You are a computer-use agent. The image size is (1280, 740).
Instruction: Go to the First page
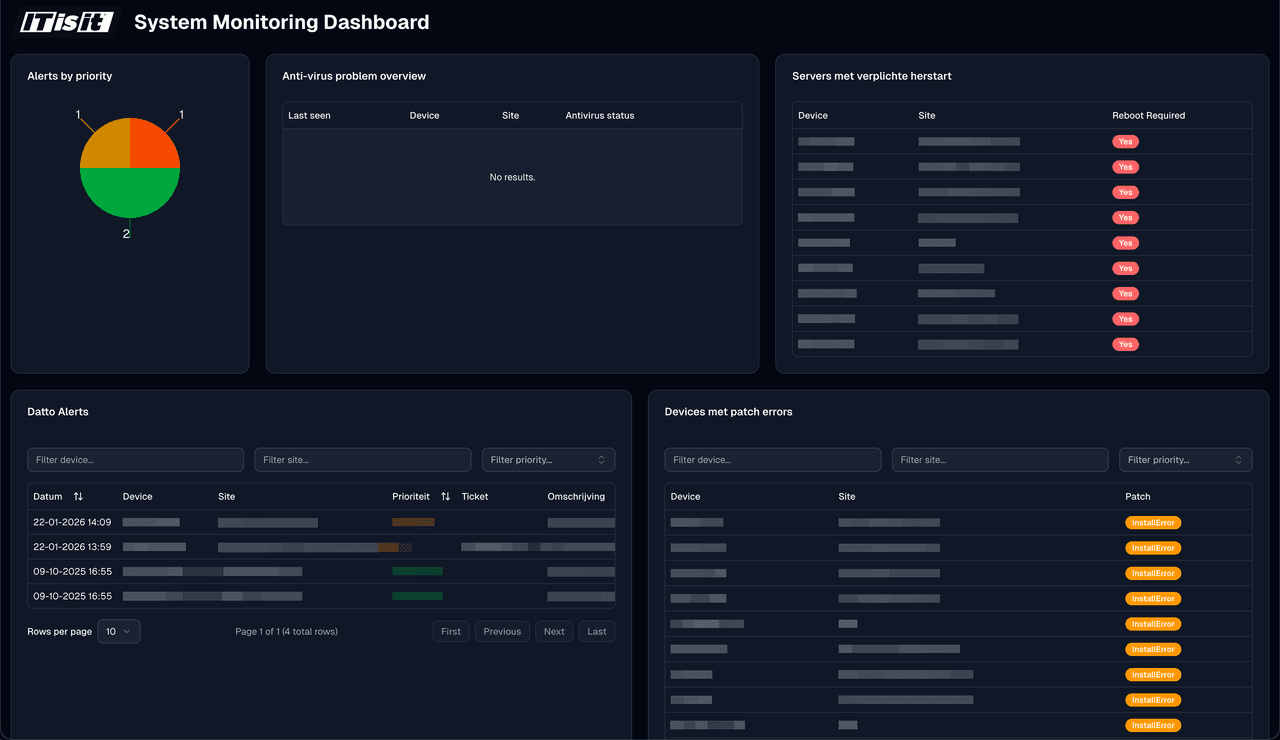451,631
